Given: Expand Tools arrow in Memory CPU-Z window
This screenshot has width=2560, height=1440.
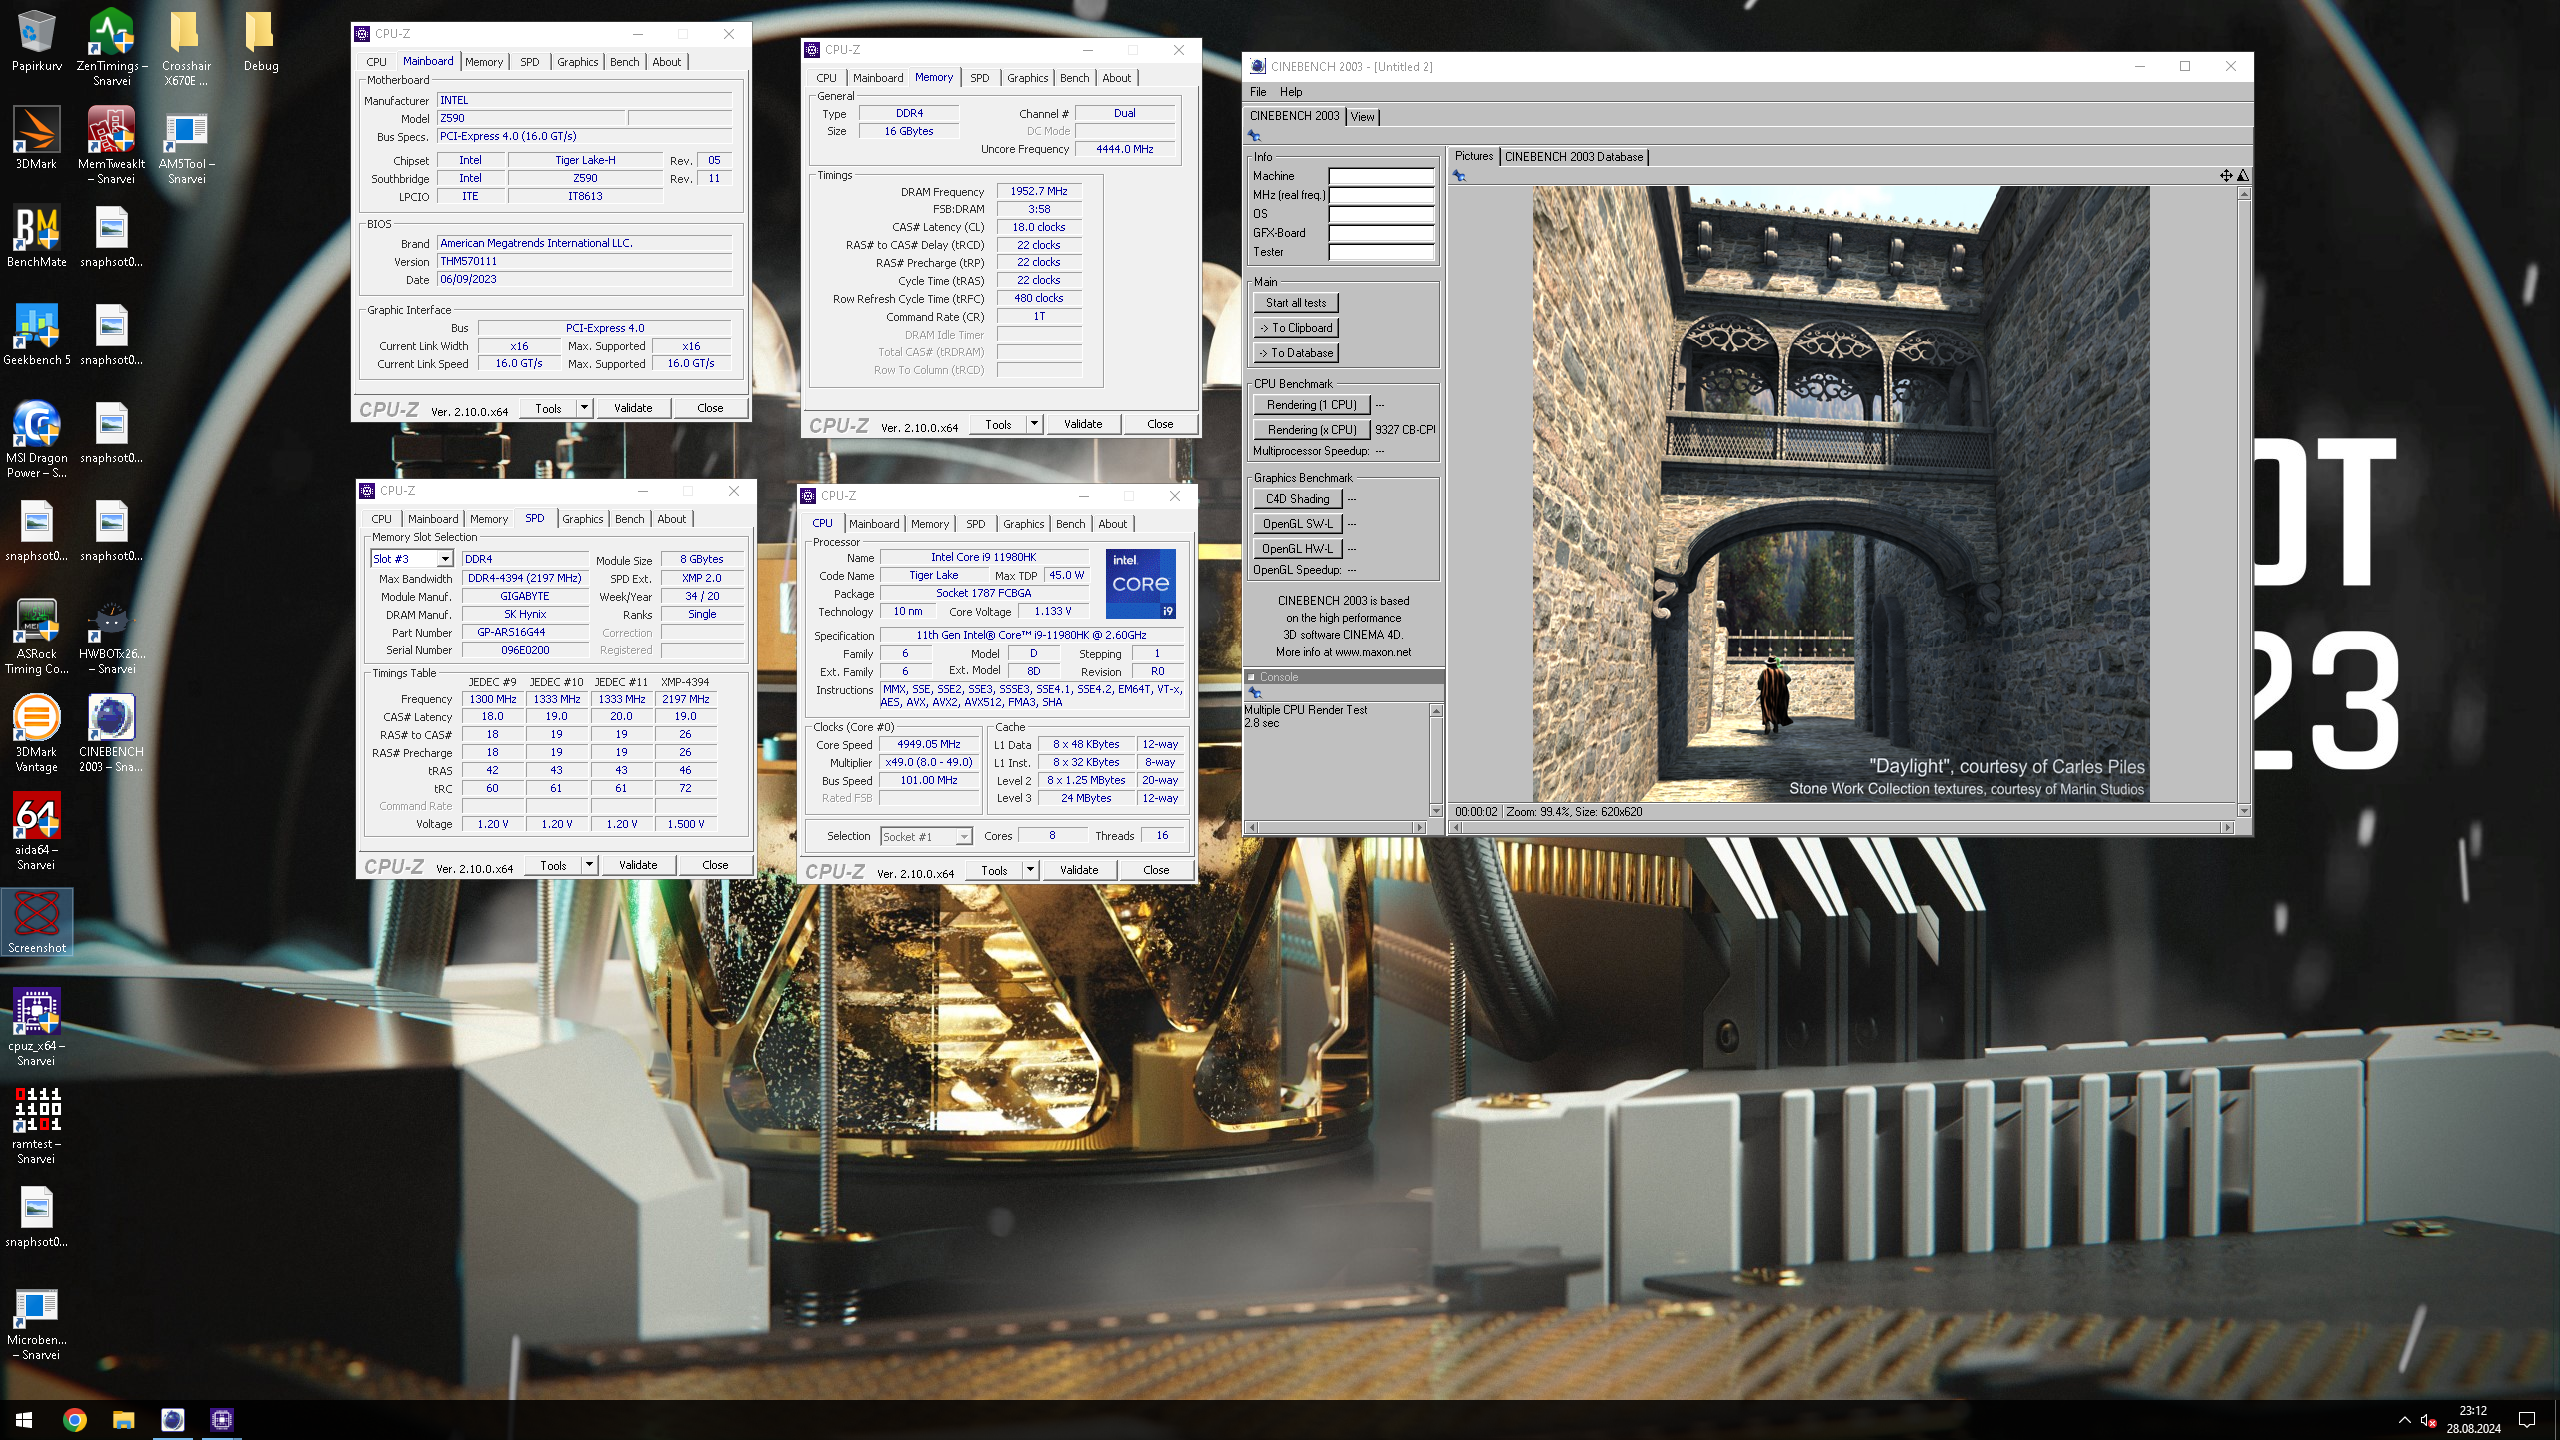Looking at the screenshot, I should click(1034, 424).
